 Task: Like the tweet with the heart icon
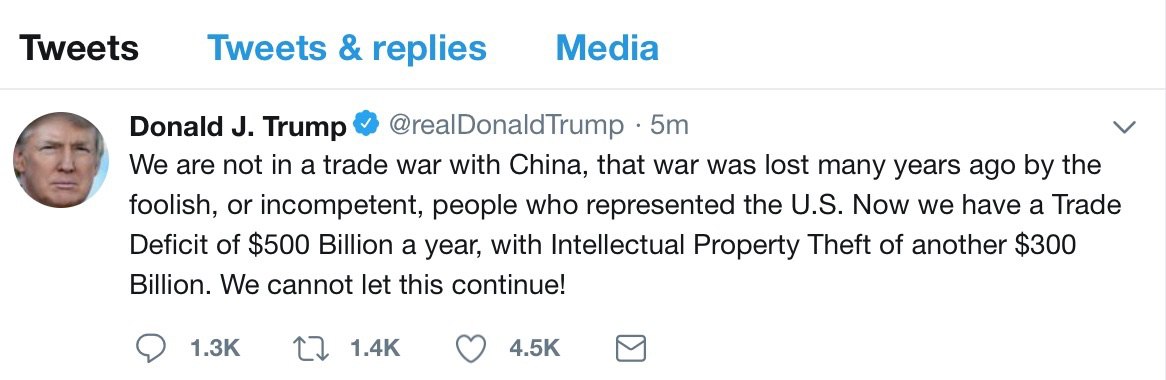click(x=471, y=347)
